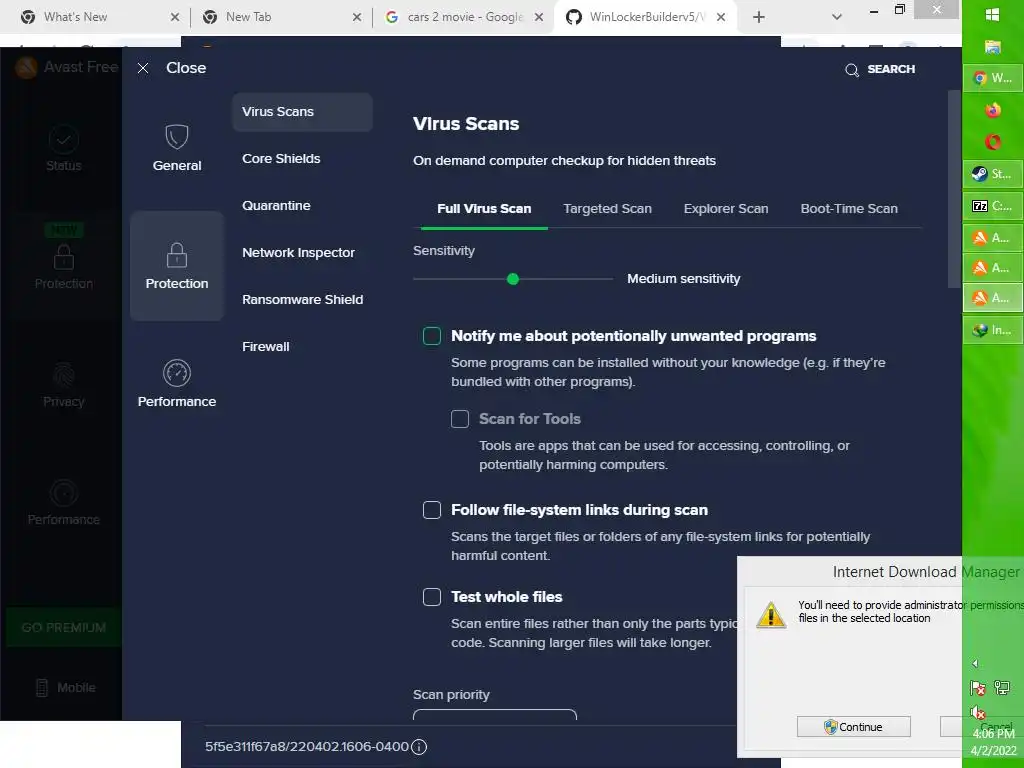The height and width of the screenshot is (768, 1024).
Task: Open the Windows Start button
Action: [x=993, y=15]
